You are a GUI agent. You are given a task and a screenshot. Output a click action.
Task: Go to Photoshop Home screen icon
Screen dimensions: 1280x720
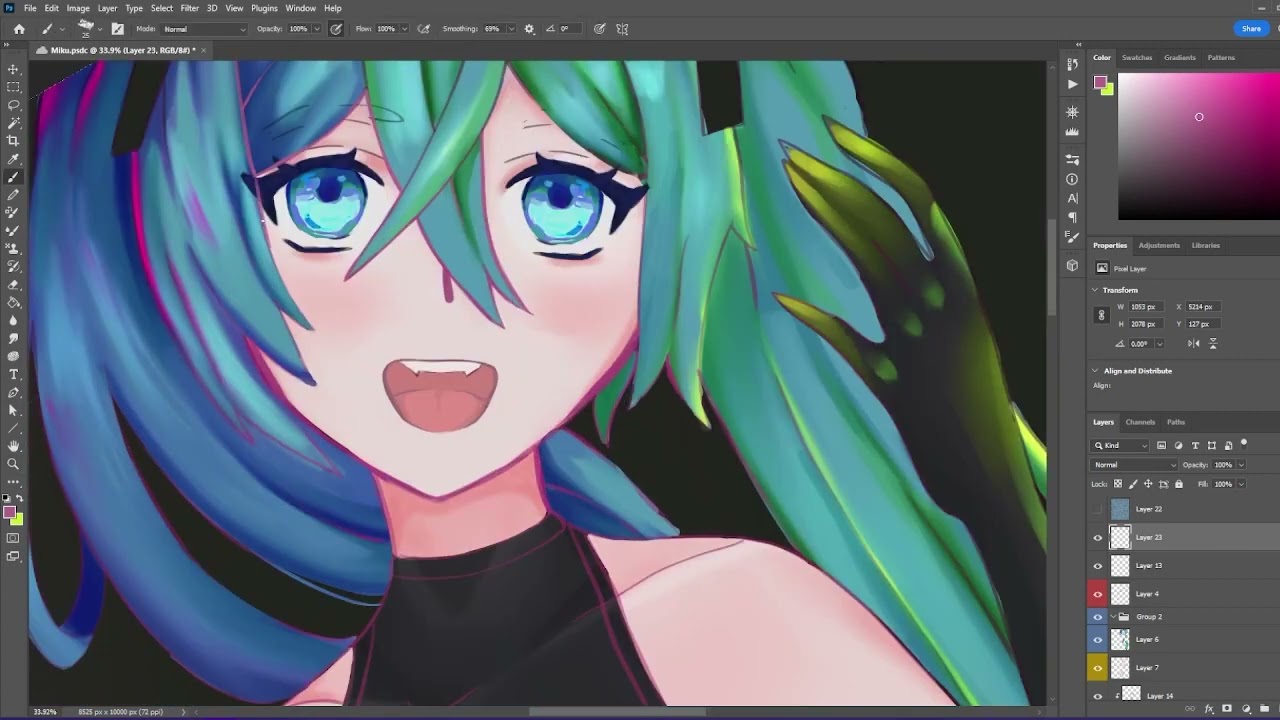[19, 29]
